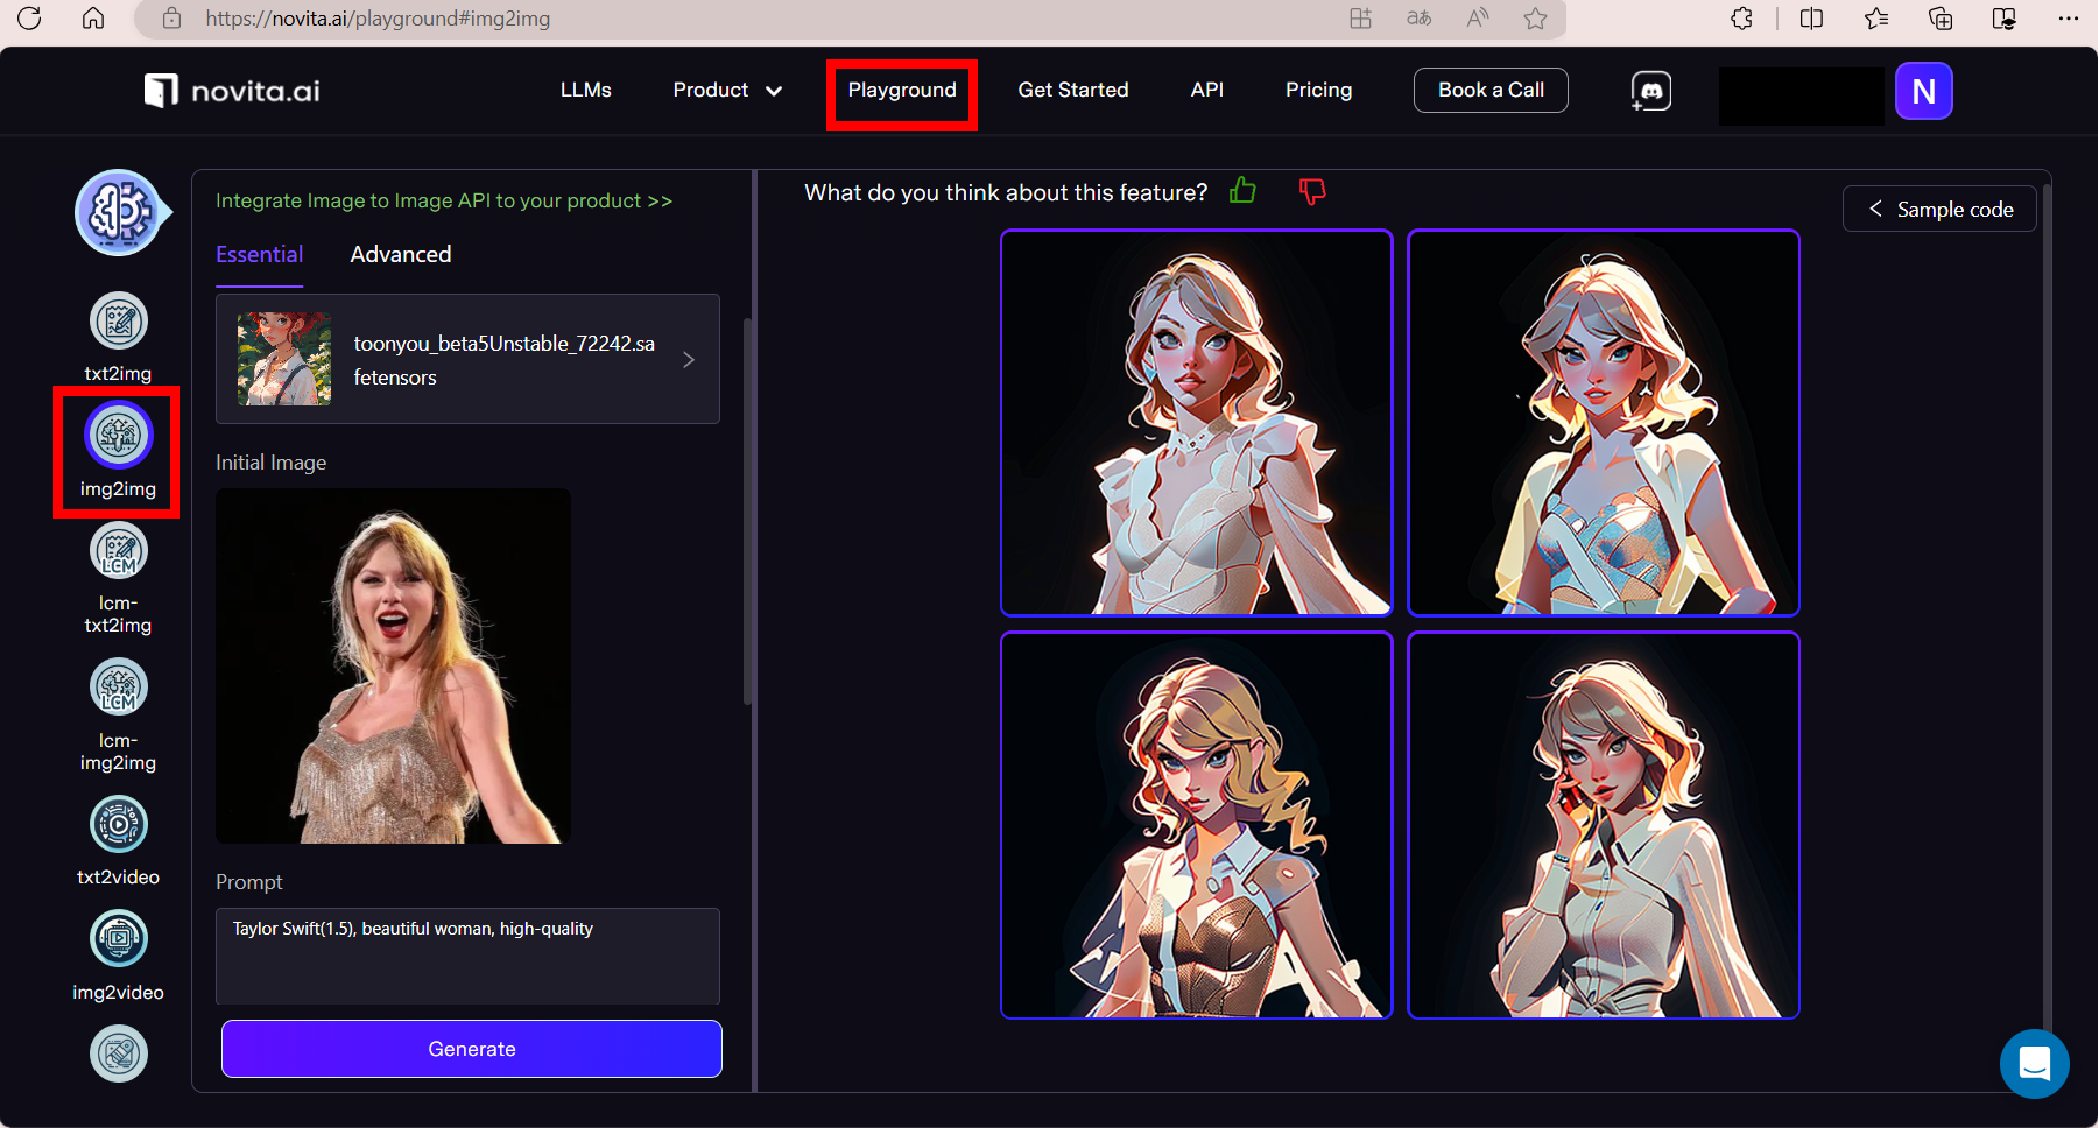Select the top-left generated image thumbnail

coord(1196,423)
